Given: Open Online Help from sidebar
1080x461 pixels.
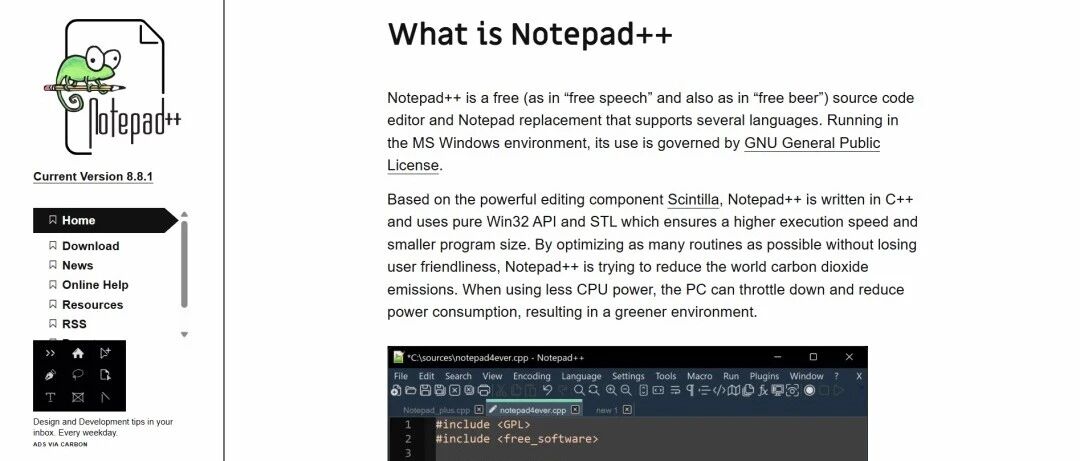Looking at the screenshot, I should (95, 285).
